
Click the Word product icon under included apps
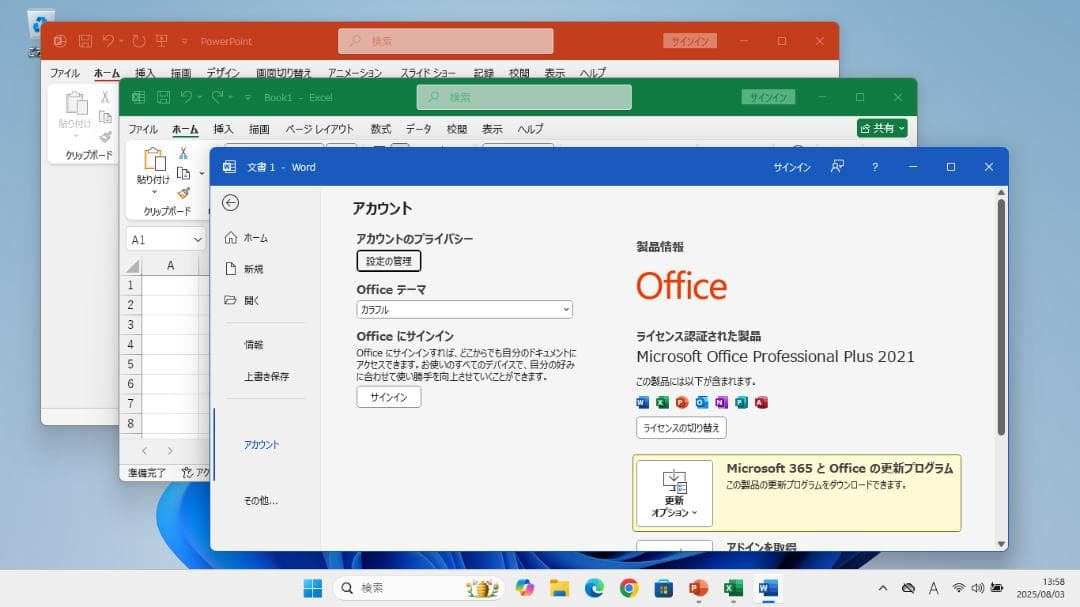click(x=643, y=402)
